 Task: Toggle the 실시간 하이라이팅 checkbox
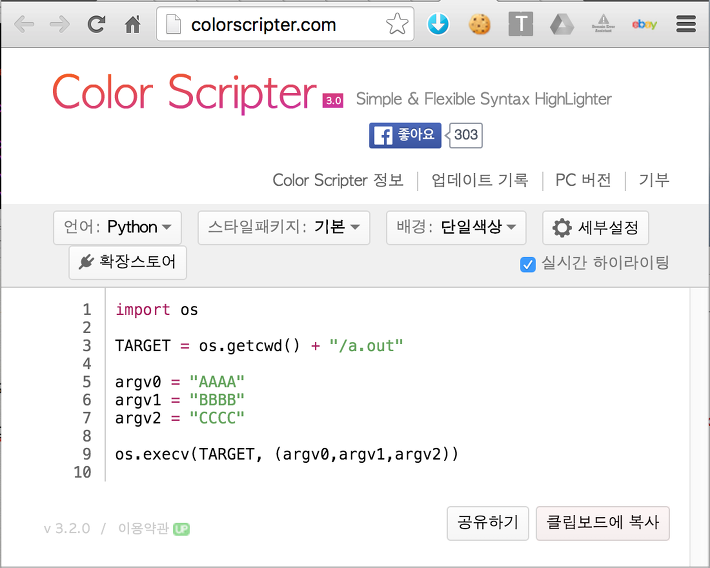528,265
